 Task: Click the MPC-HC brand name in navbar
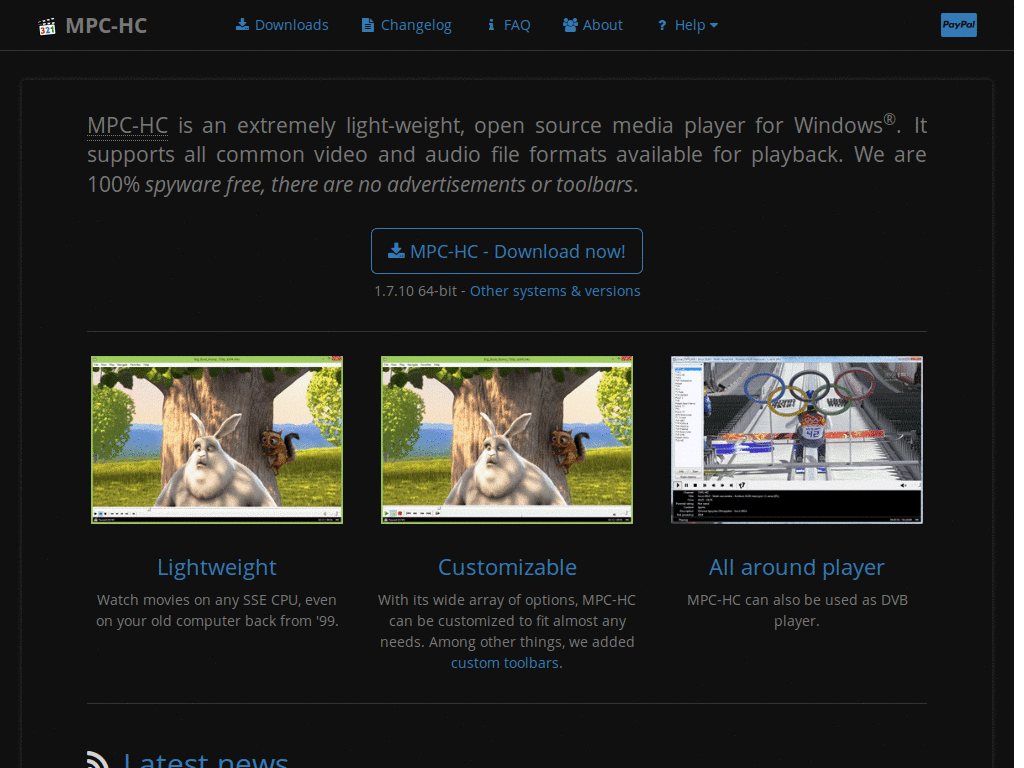tap(106, 26)
